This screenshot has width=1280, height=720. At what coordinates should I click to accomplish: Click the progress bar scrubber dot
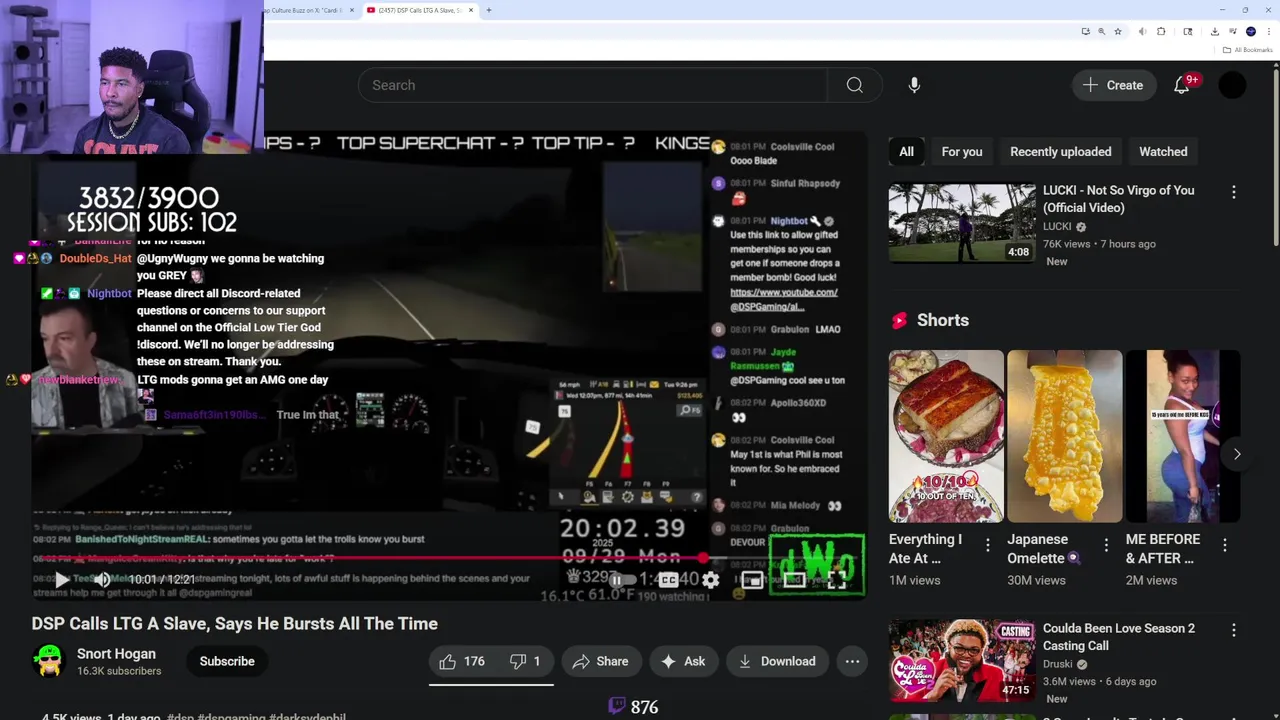coord(704,558)
